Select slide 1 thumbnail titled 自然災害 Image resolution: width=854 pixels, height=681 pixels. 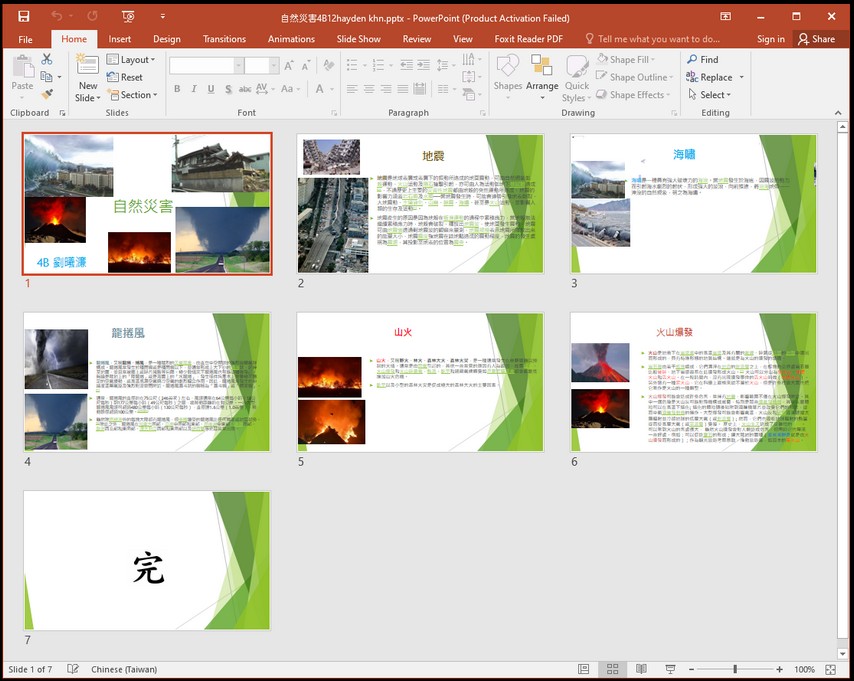tap(147, 203)
